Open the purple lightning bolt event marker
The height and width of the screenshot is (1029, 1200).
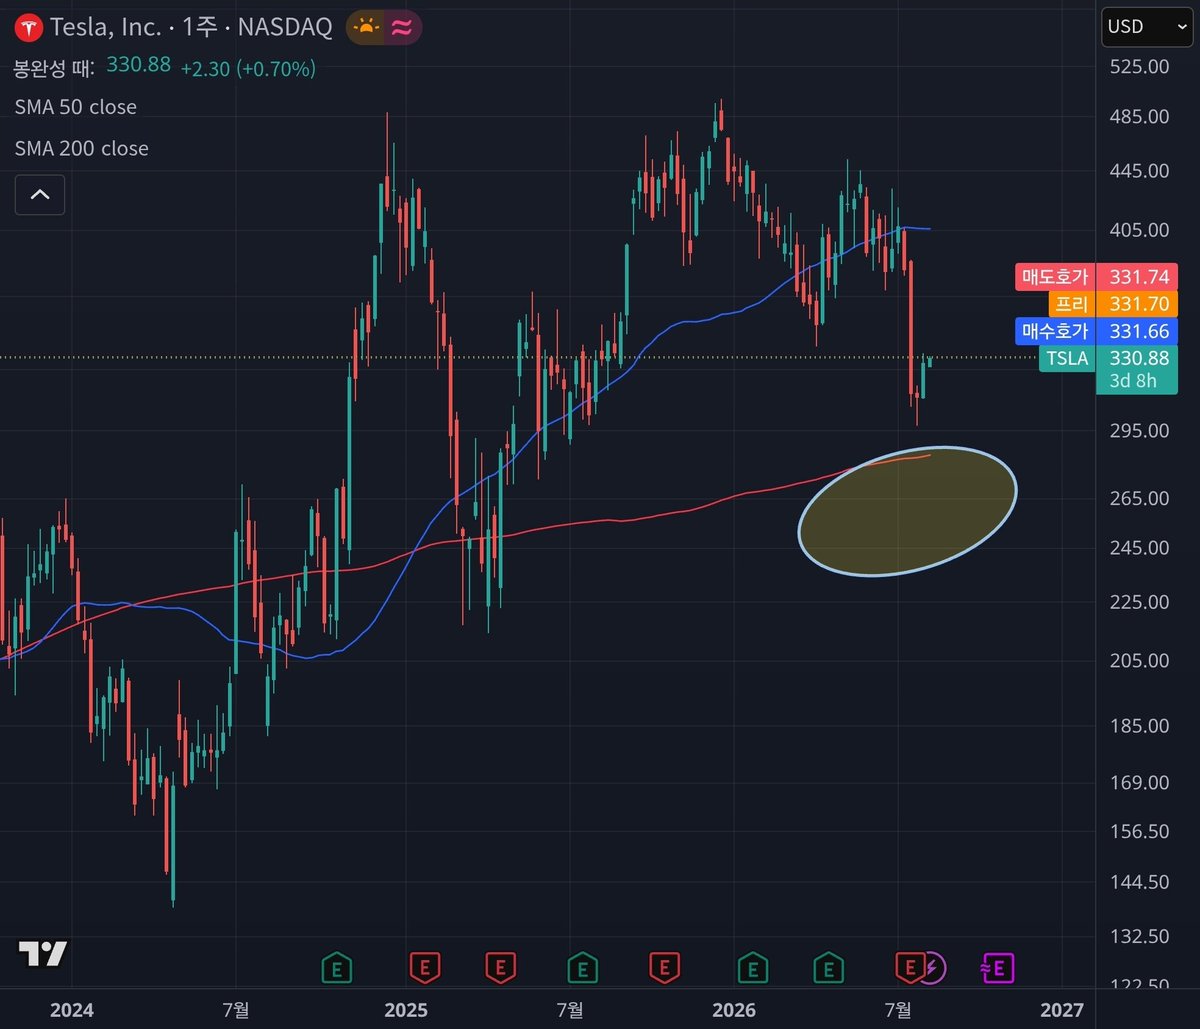(932, 966)
